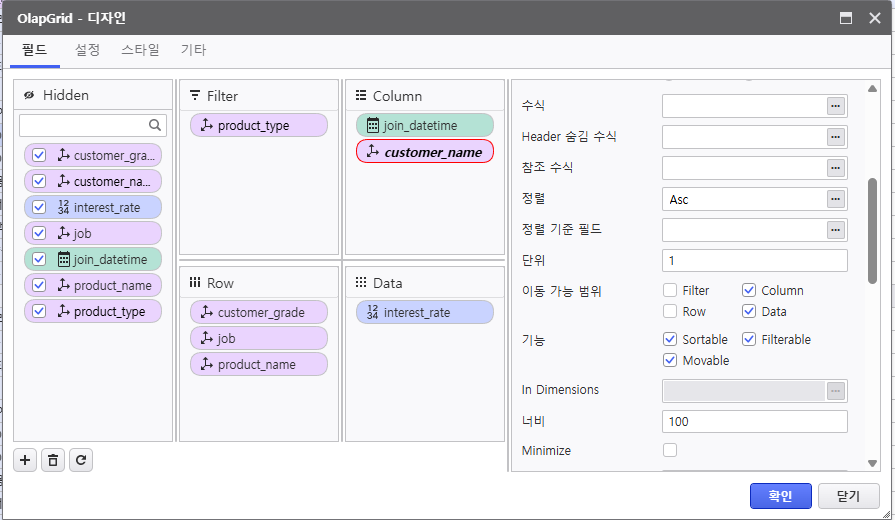Image resolution: width=895 pixels, height=520 pixels.
Task: Click dimension icon of product_name in Row
Action: 207,364
